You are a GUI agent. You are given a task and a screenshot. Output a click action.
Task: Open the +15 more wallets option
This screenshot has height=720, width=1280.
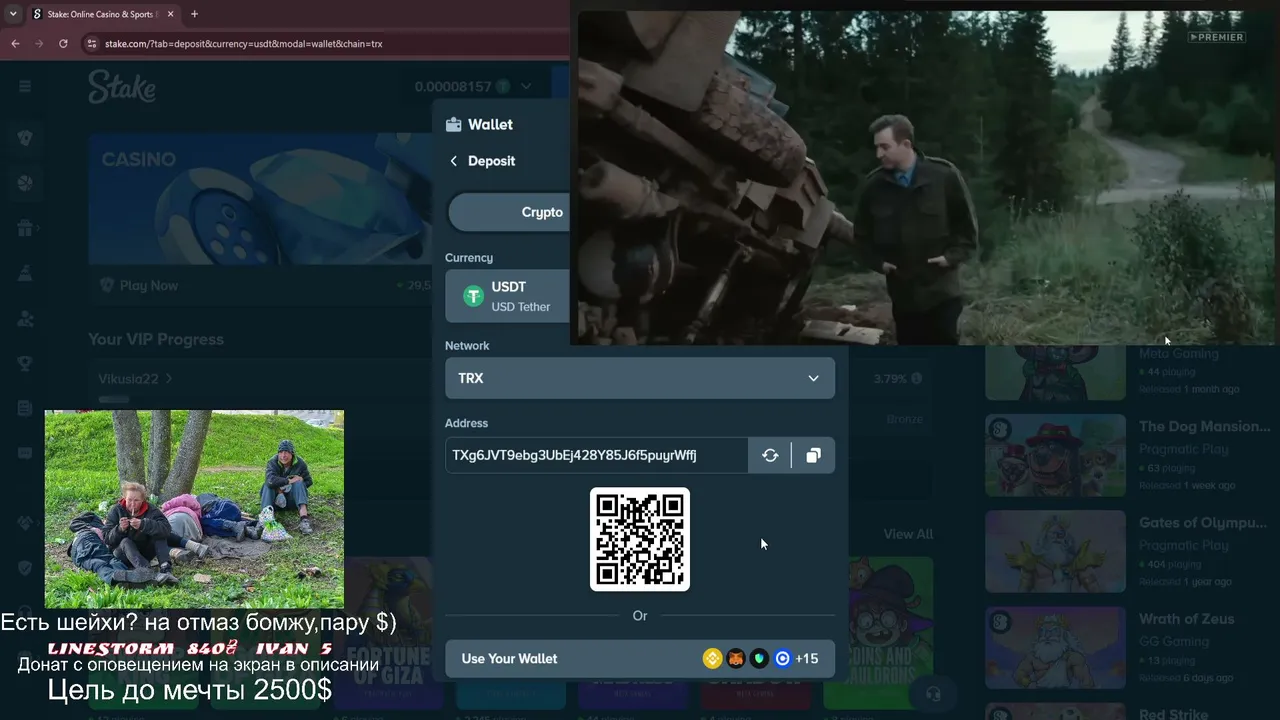[x=806, y=658]
